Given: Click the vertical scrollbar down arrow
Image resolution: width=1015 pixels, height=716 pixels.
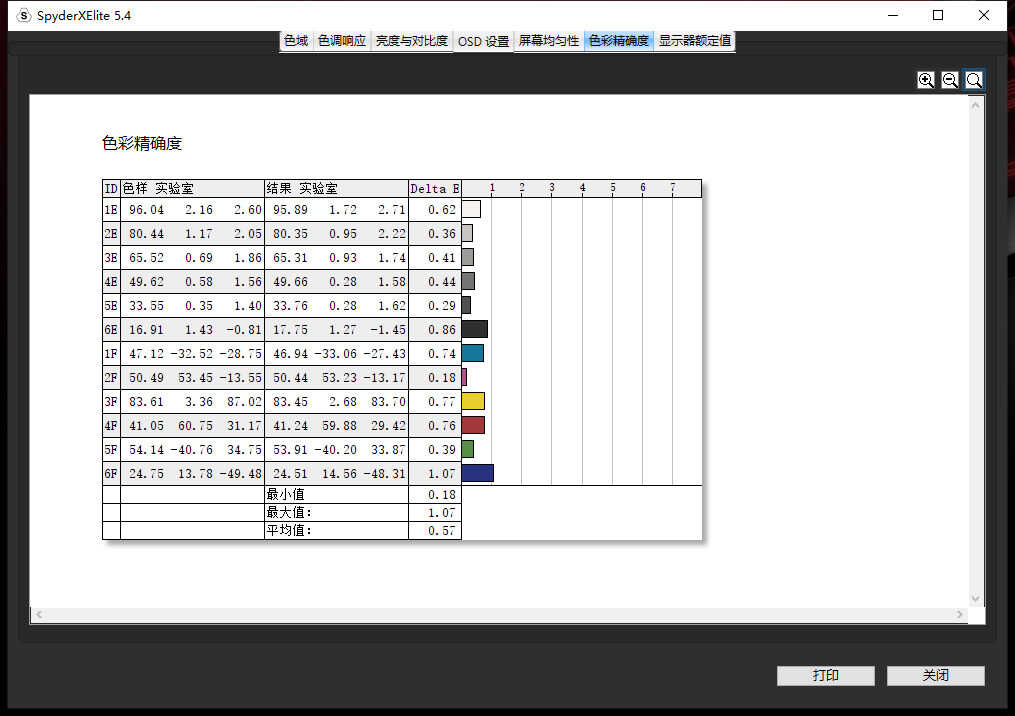Looking at the screenshot, I should (x=976, y=599).
